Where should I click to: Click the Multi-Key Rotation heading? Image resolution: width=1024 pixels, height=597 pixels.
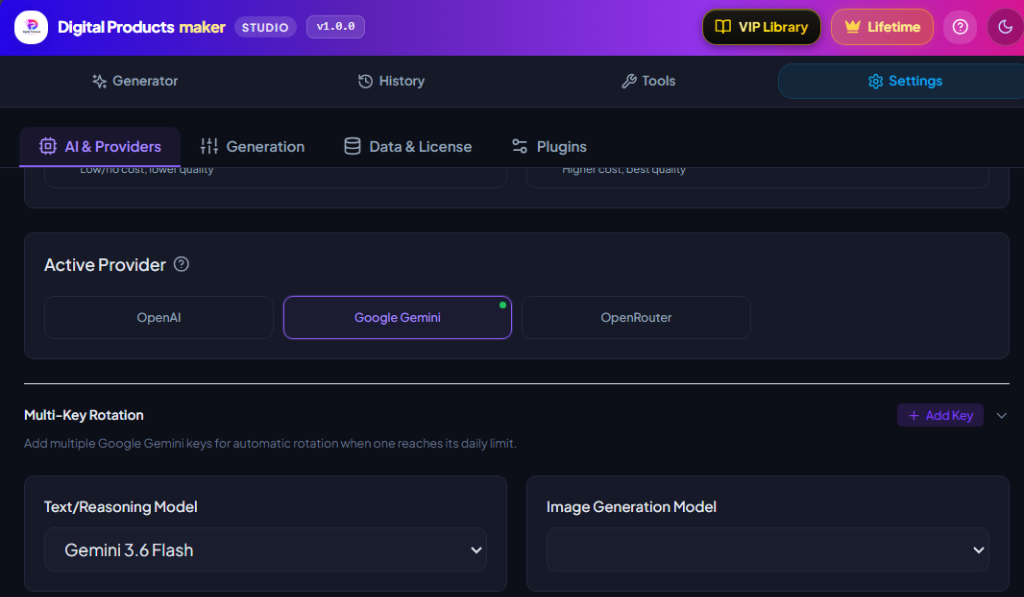84,415
